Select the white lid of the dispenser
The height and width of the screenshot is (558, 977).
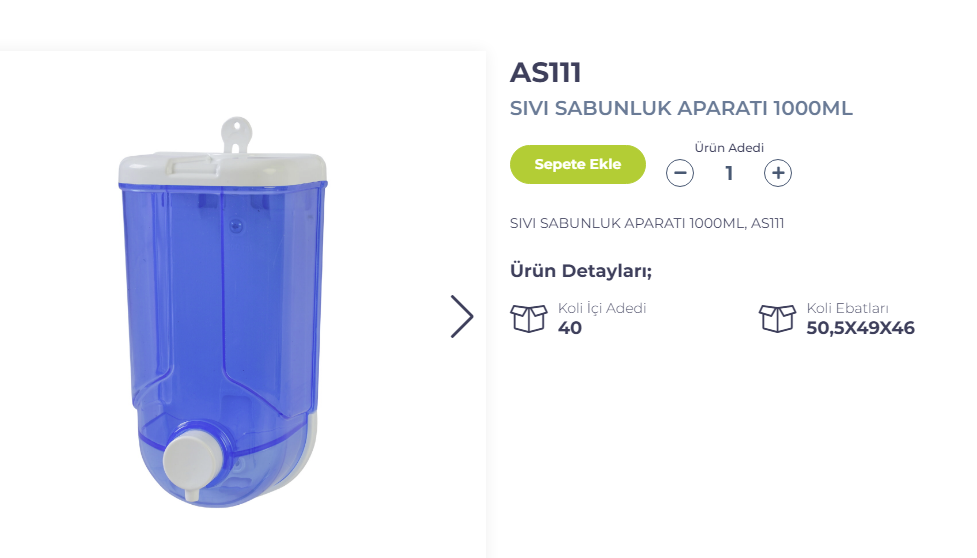pos(222,168)
